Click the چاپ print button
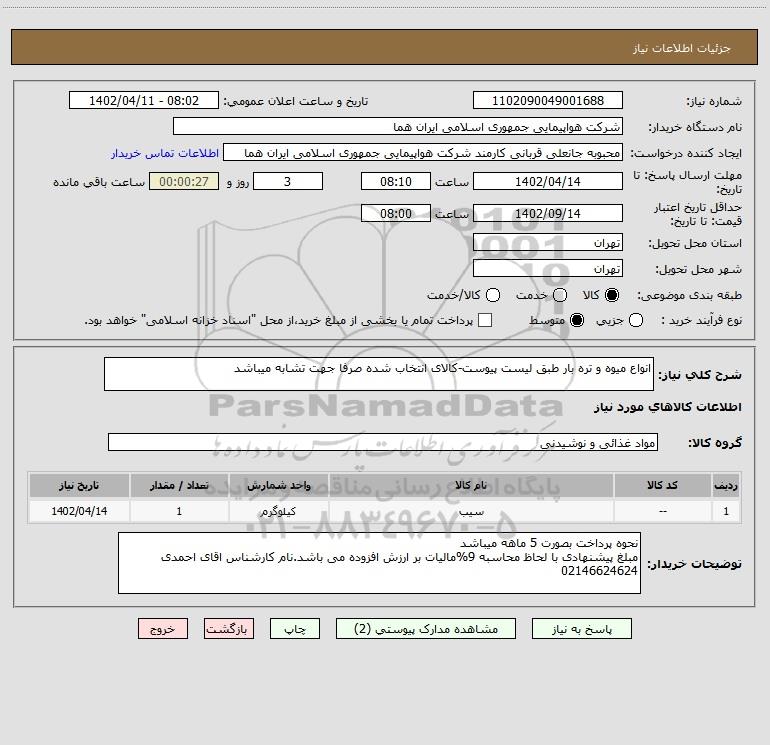Screen dimensions: 770x745 295,629
